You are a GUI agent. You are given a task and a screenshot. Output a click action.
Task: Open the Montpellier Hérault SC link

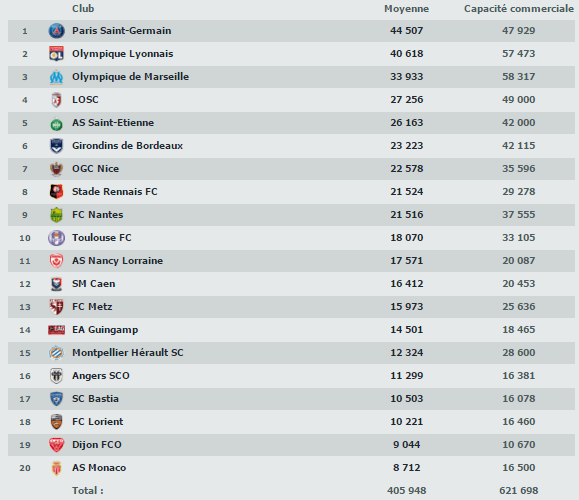pos(128,353)
